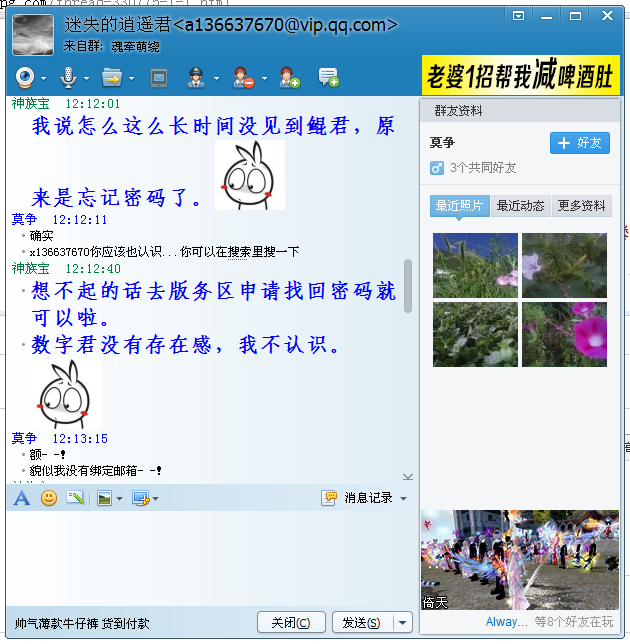Click 帅气薄款牛仔裤 货到付款 ad link

[x=82, y=624]
